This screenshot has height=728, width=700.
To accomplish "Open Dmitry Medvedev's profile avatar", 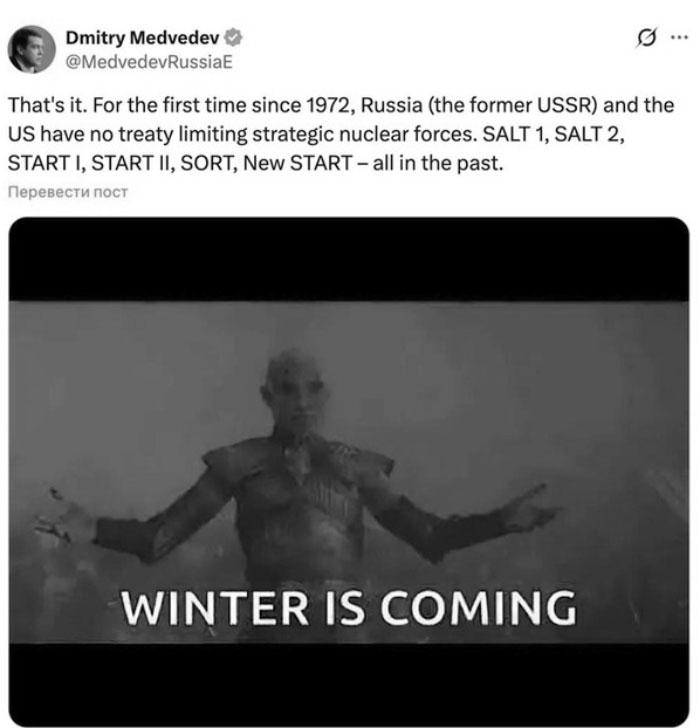I will point(32,49).
